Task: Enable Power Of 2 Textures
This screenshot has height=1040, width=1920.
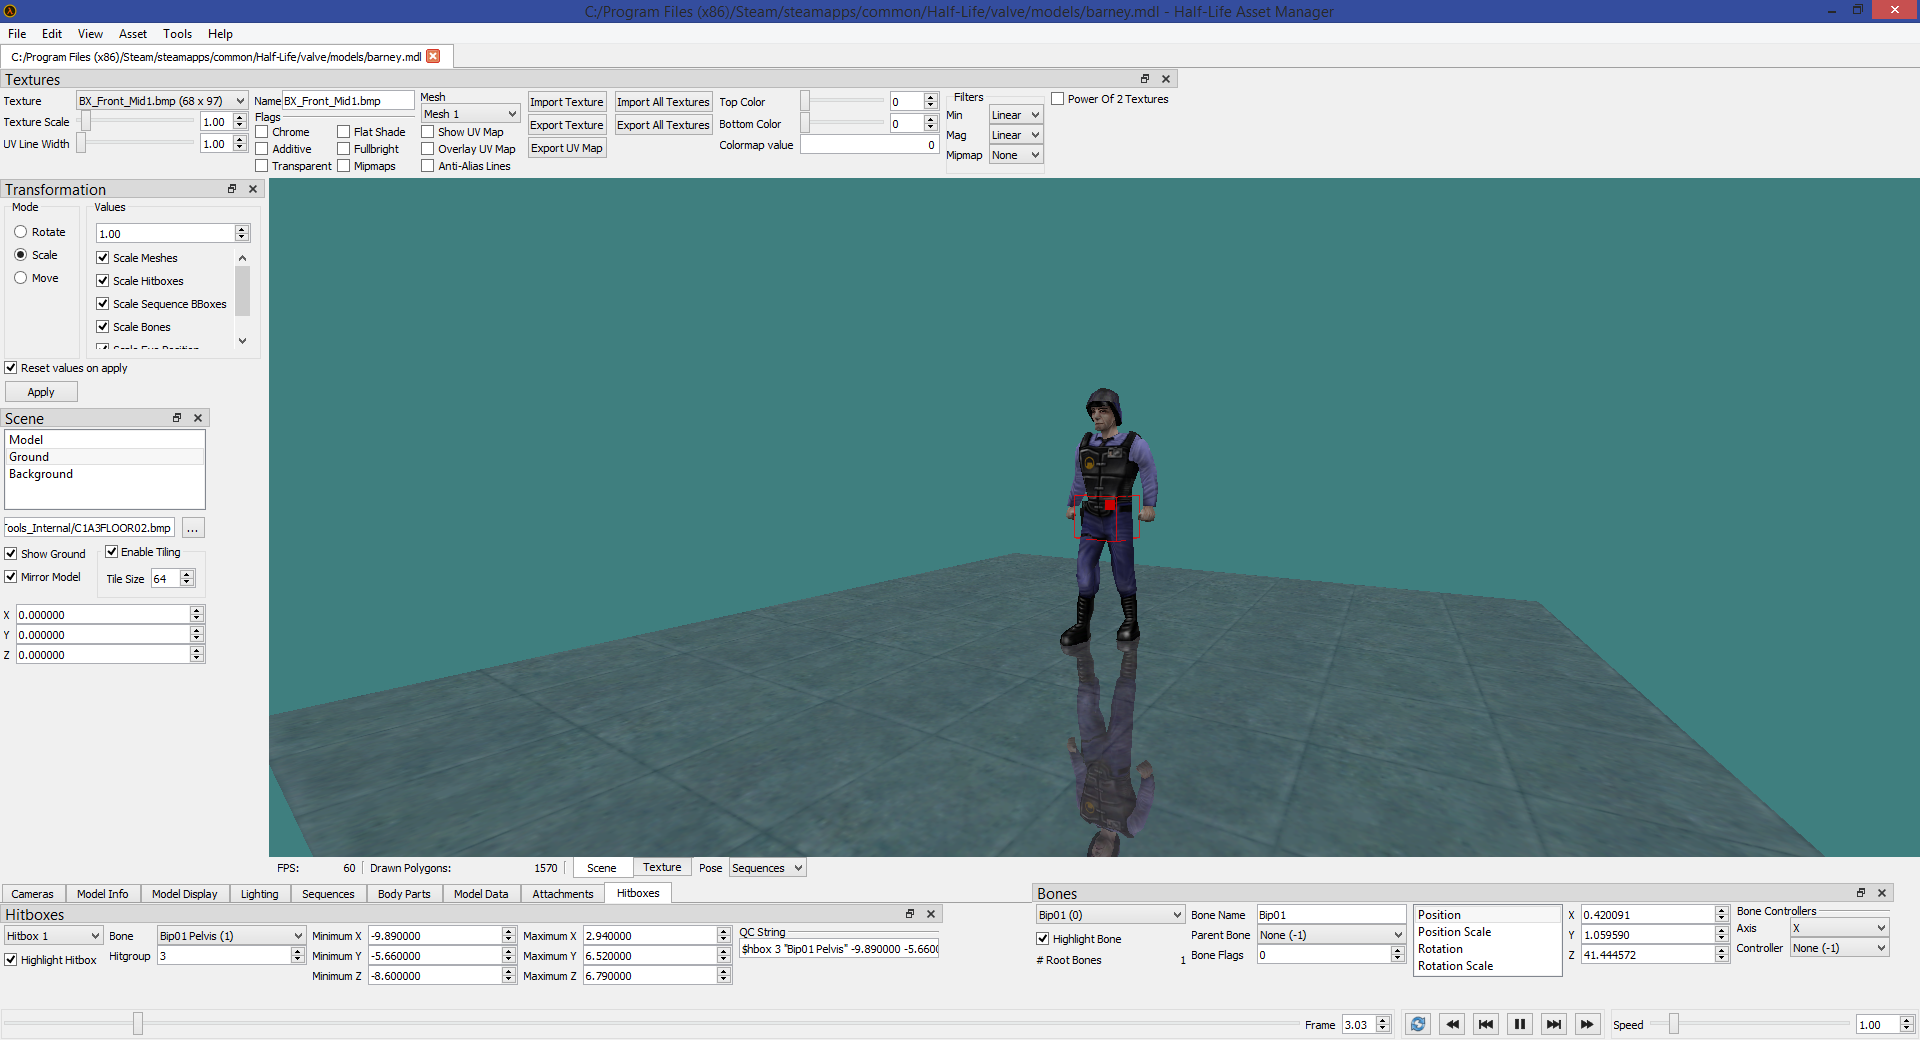Action: (x=1058, y=99)
